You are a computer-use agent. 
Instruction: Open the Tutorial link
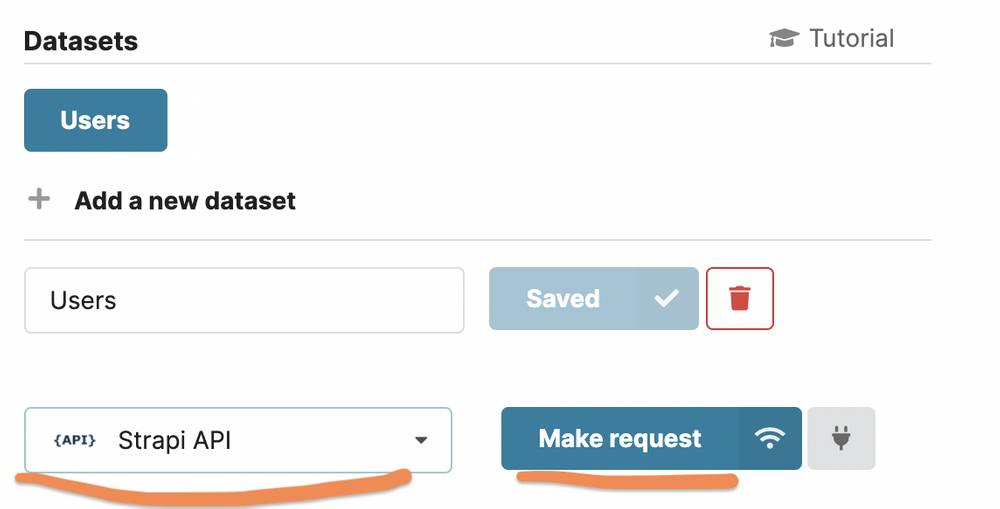tap(851, 39)
